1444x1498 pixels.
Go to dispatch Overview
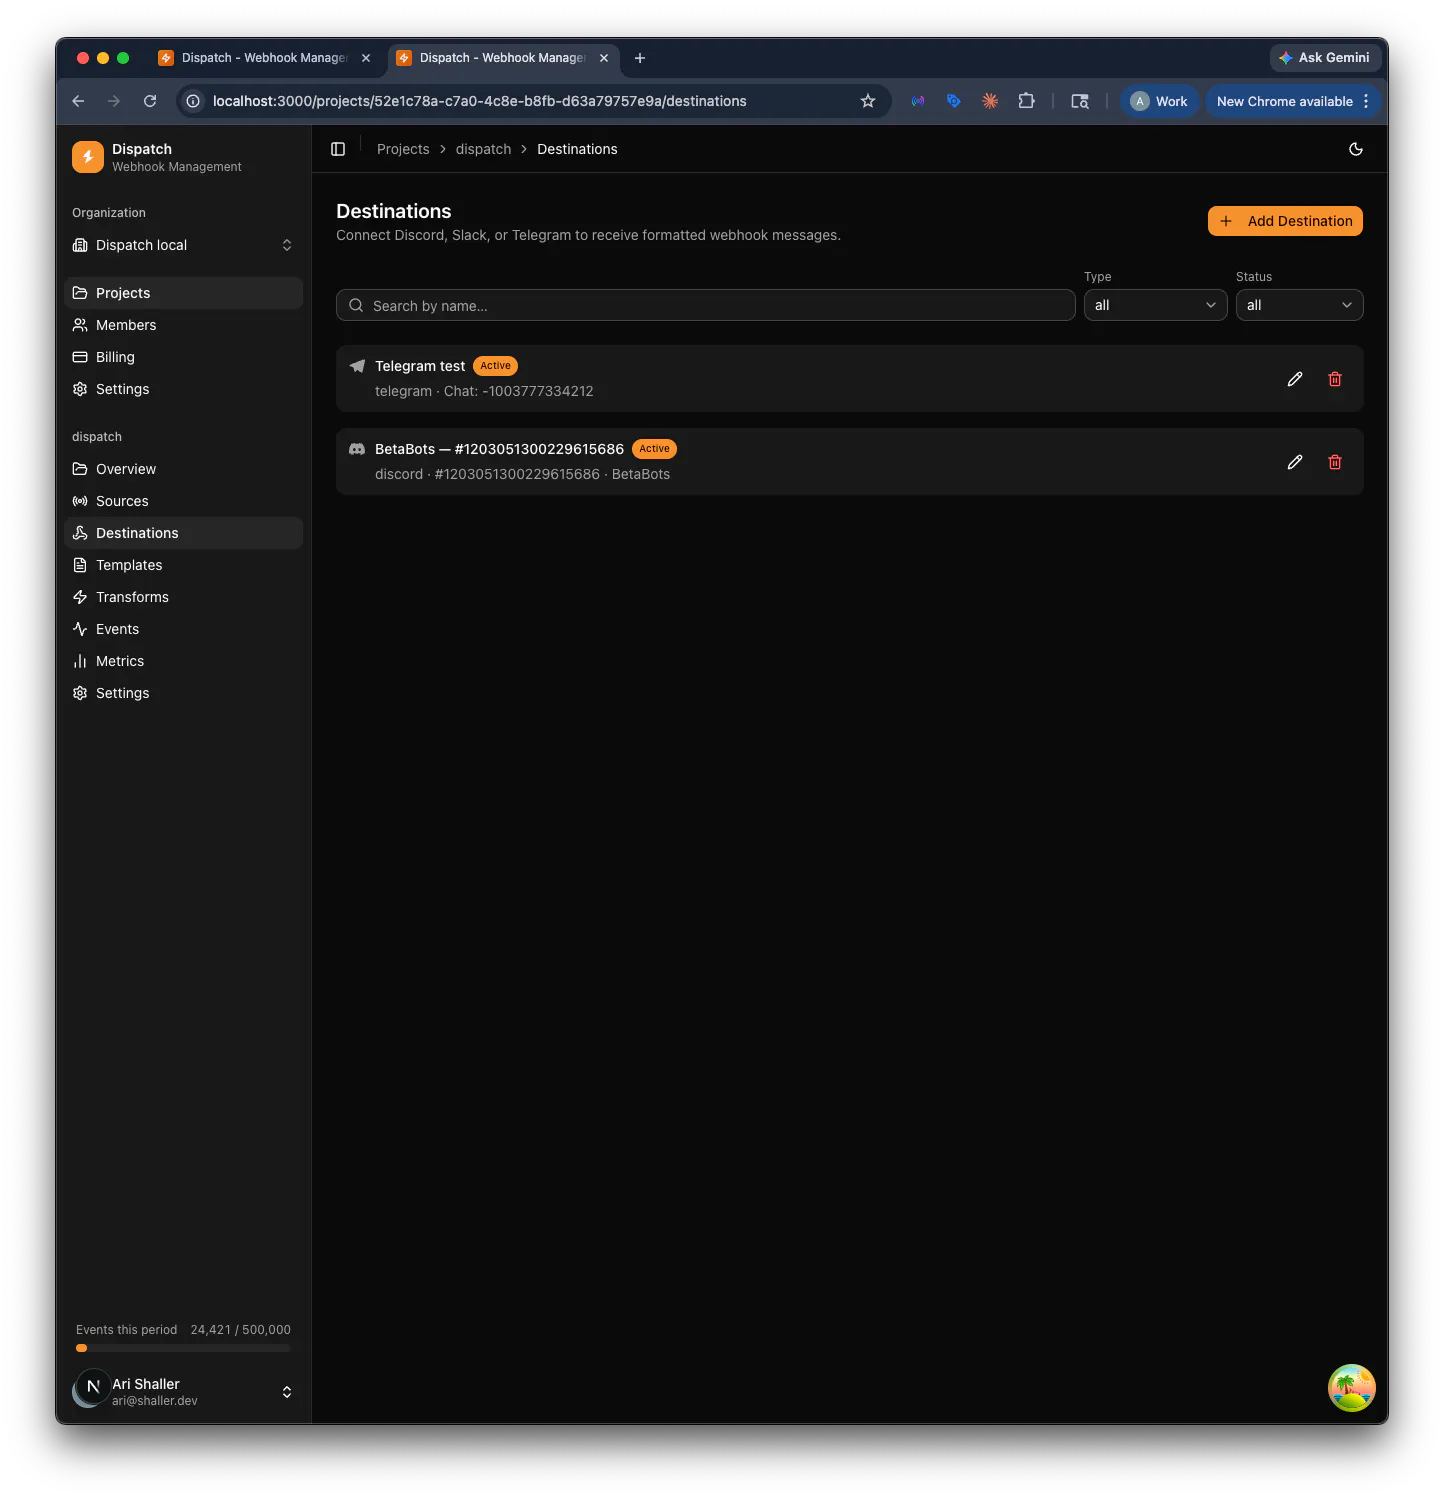183,469
